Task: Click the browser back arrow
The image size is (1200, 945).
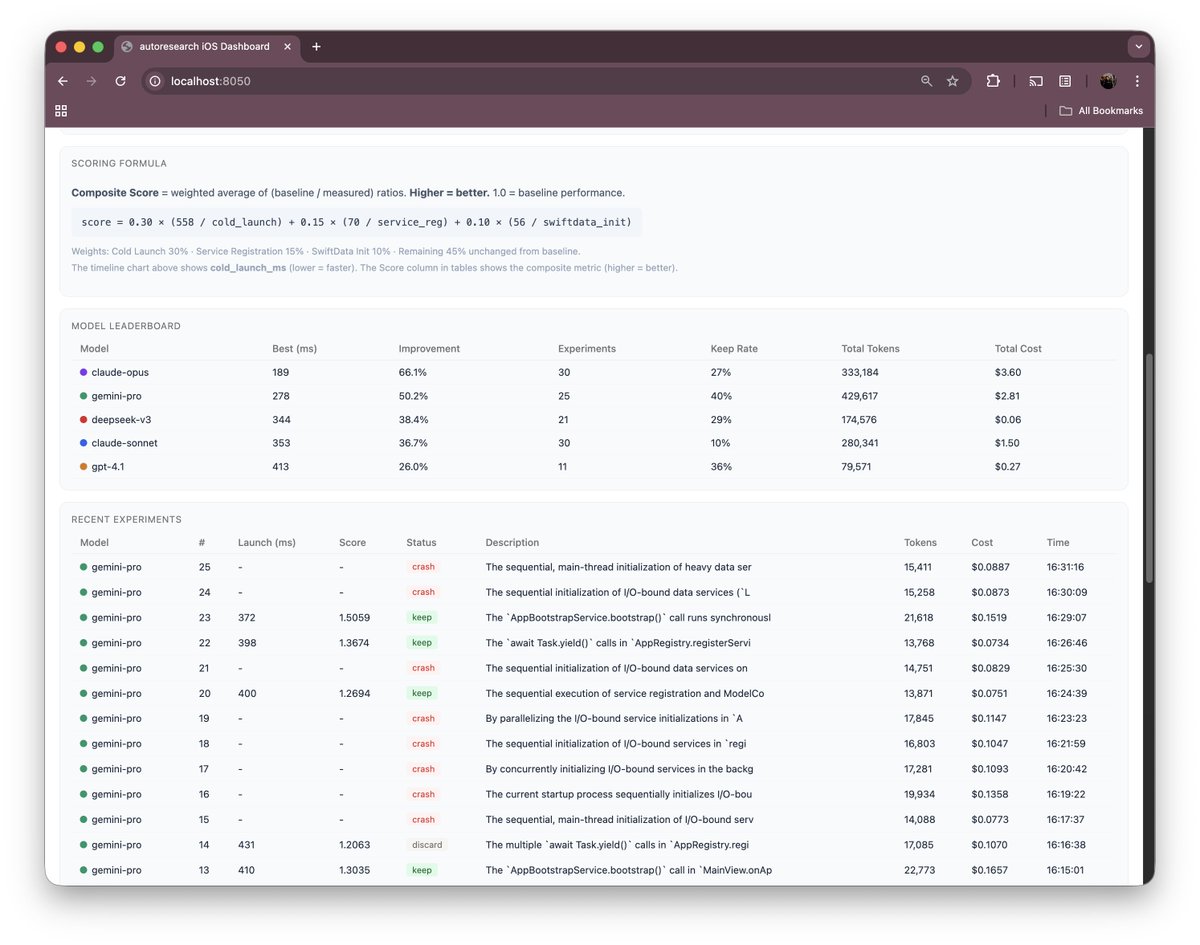Action: 63,81
